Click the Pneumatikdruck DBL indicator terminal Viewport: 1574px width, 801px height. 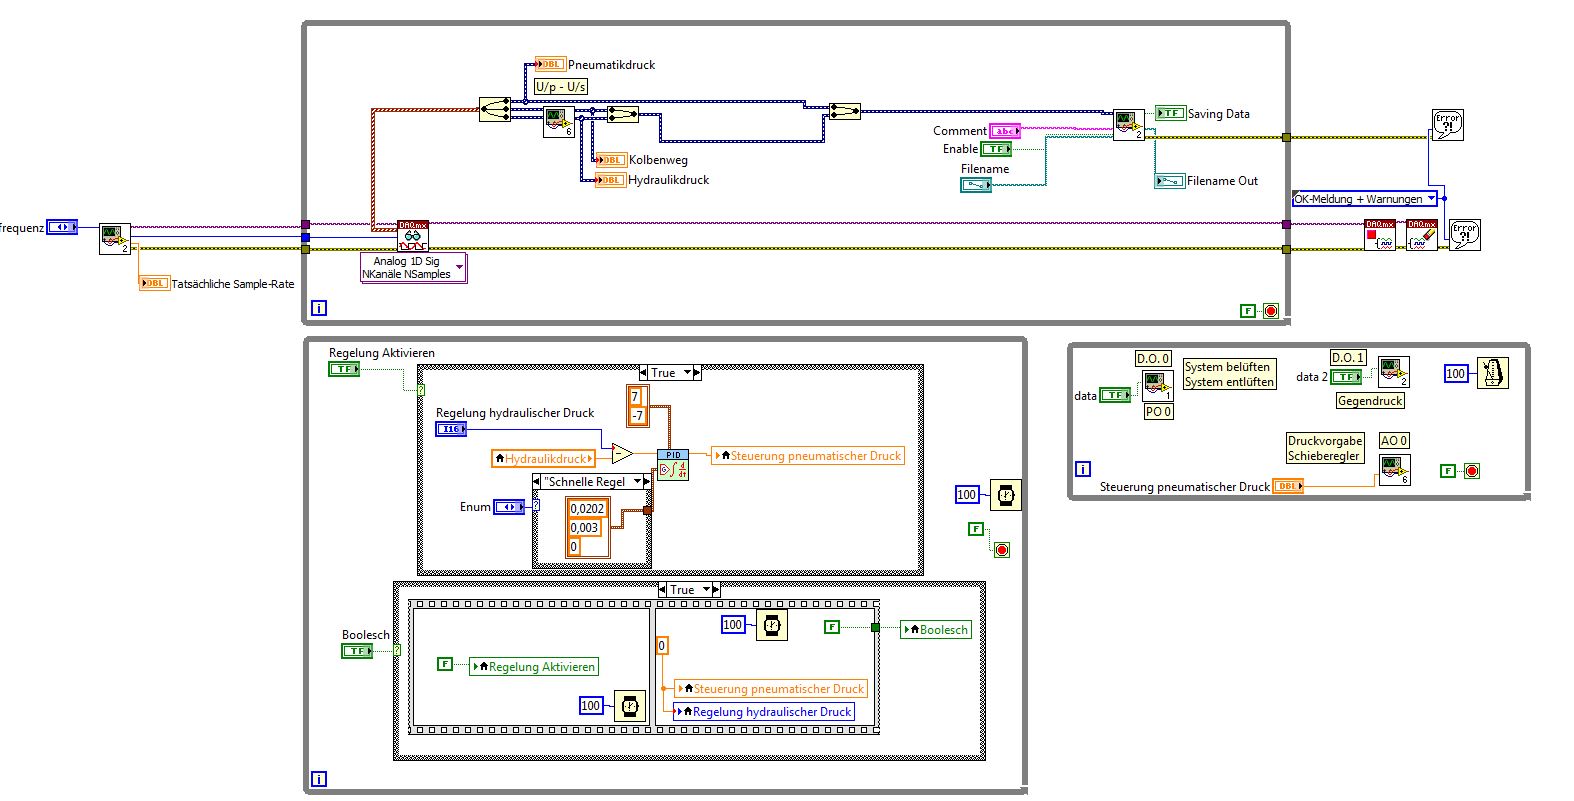[550, 65]
